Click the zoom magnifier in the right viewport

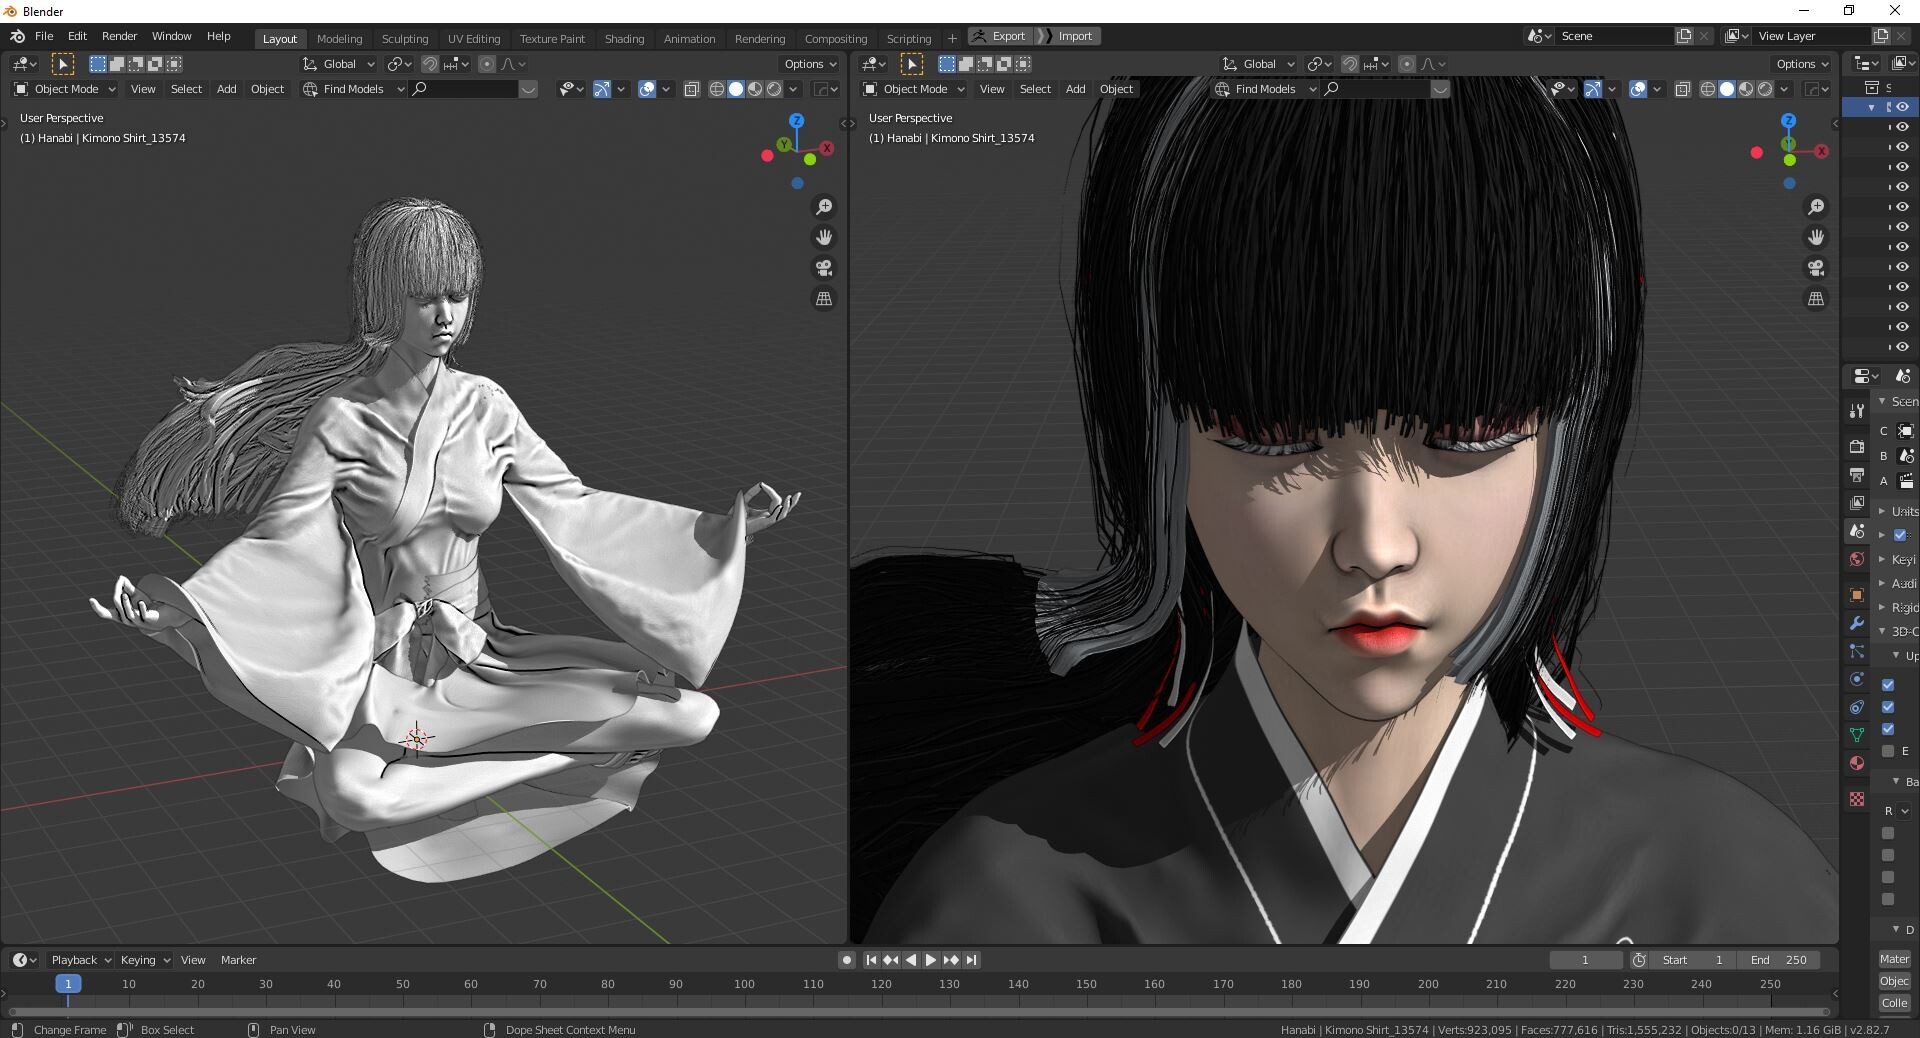click(1816, 207)
